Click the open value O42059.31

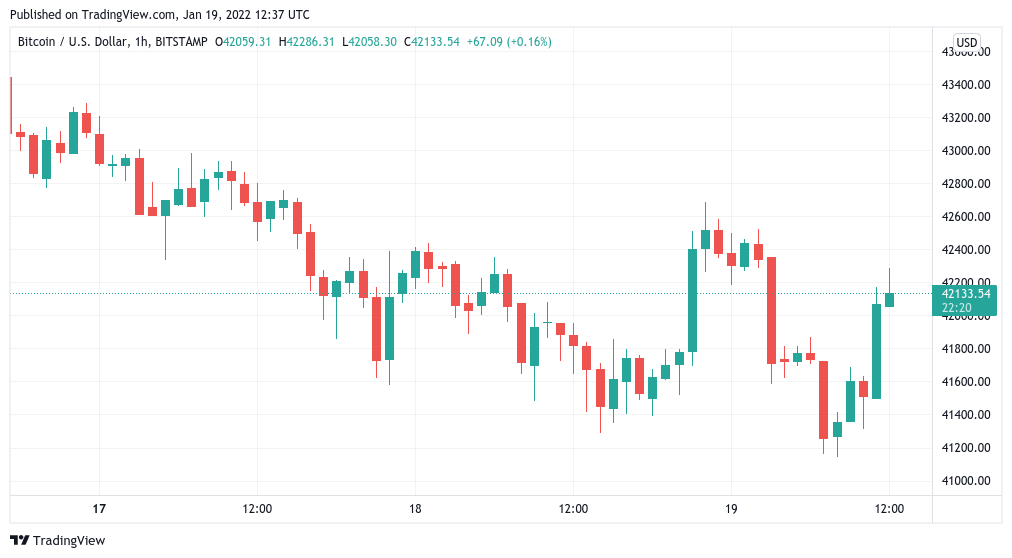coord(243,42)
